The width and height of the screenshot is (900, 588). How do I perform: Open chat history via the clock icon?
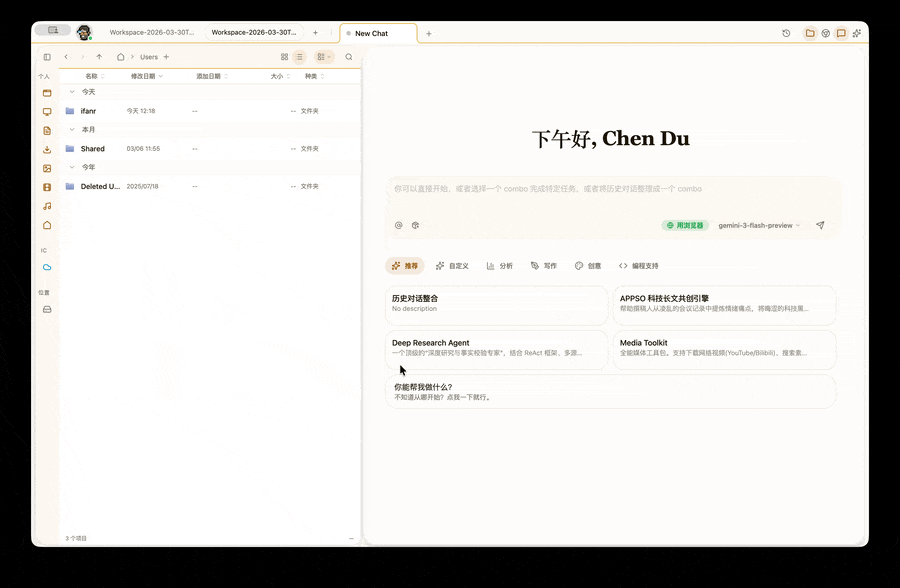[x=786, y=33]
